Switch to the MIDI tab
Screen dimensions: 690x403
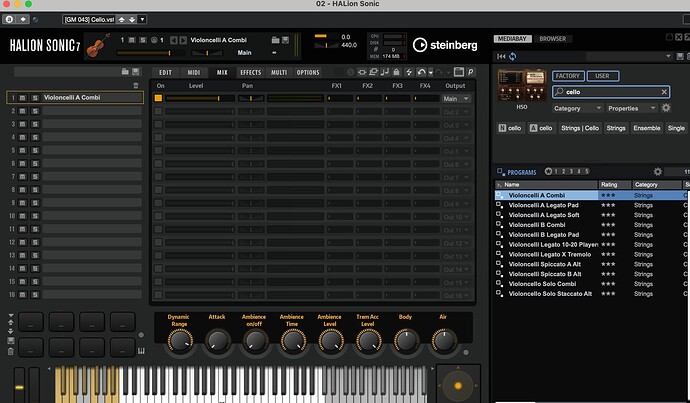(x=194, y=73)
